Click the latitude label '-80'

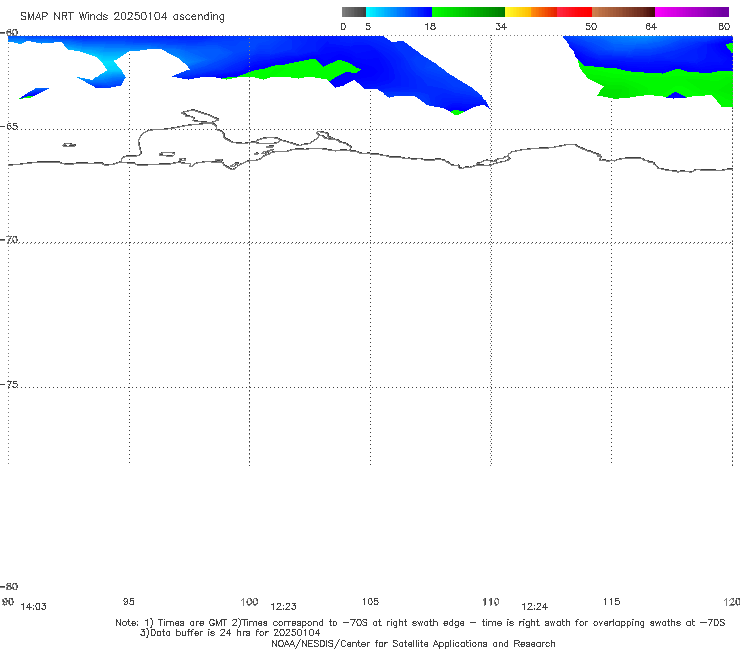(x=9, y=586)
